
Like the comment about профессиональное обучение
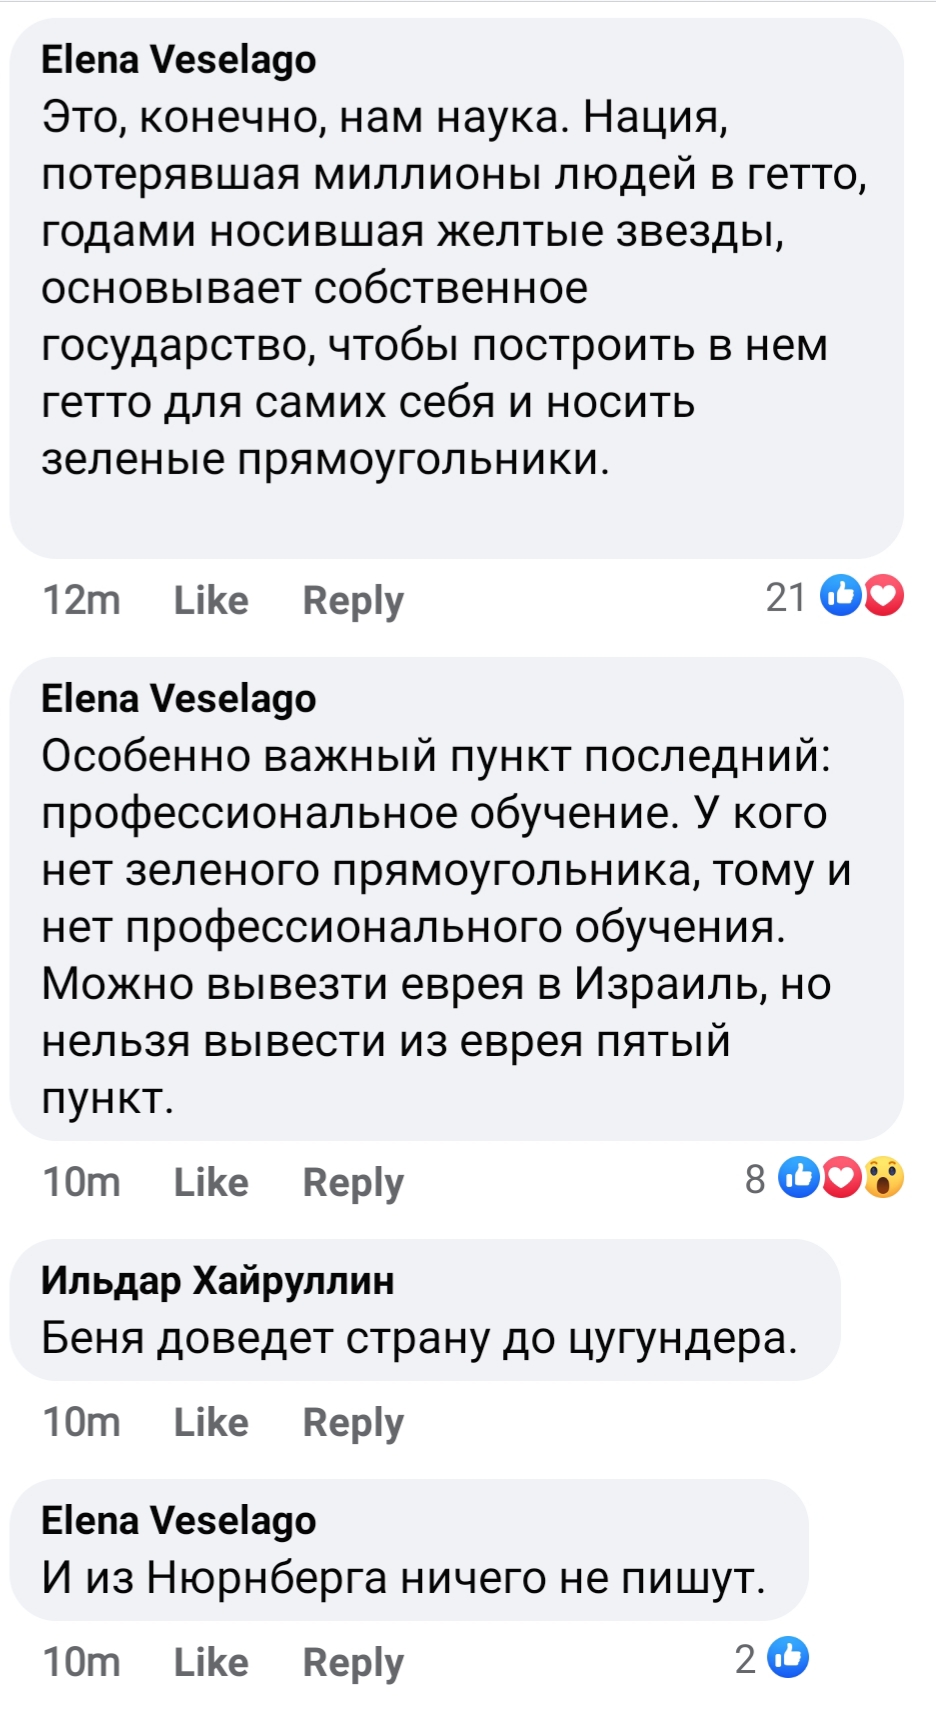(211, 1182)
